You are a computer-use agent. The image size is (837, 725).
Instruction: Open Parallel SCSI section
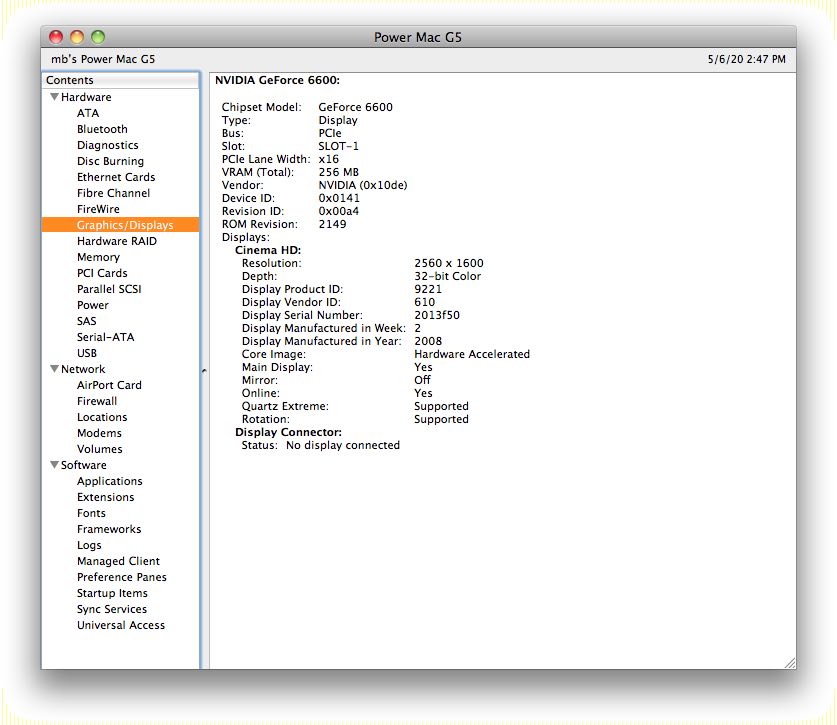click(109, 289)
